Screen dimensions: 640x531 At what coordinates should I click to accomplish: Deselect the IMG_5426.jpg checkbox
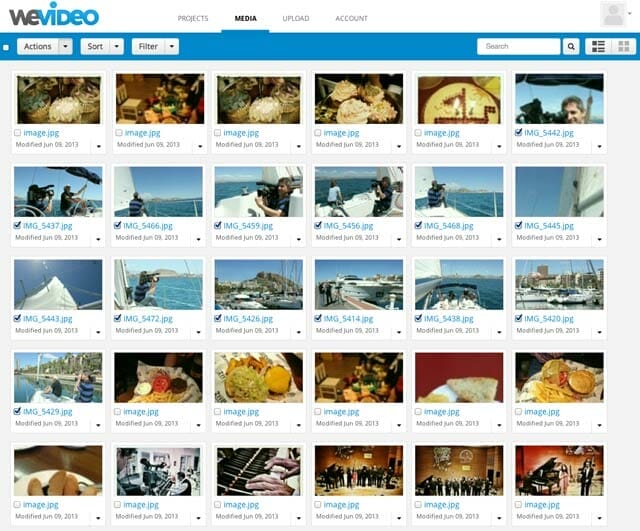pyautogui.click(x=218, y=319)
